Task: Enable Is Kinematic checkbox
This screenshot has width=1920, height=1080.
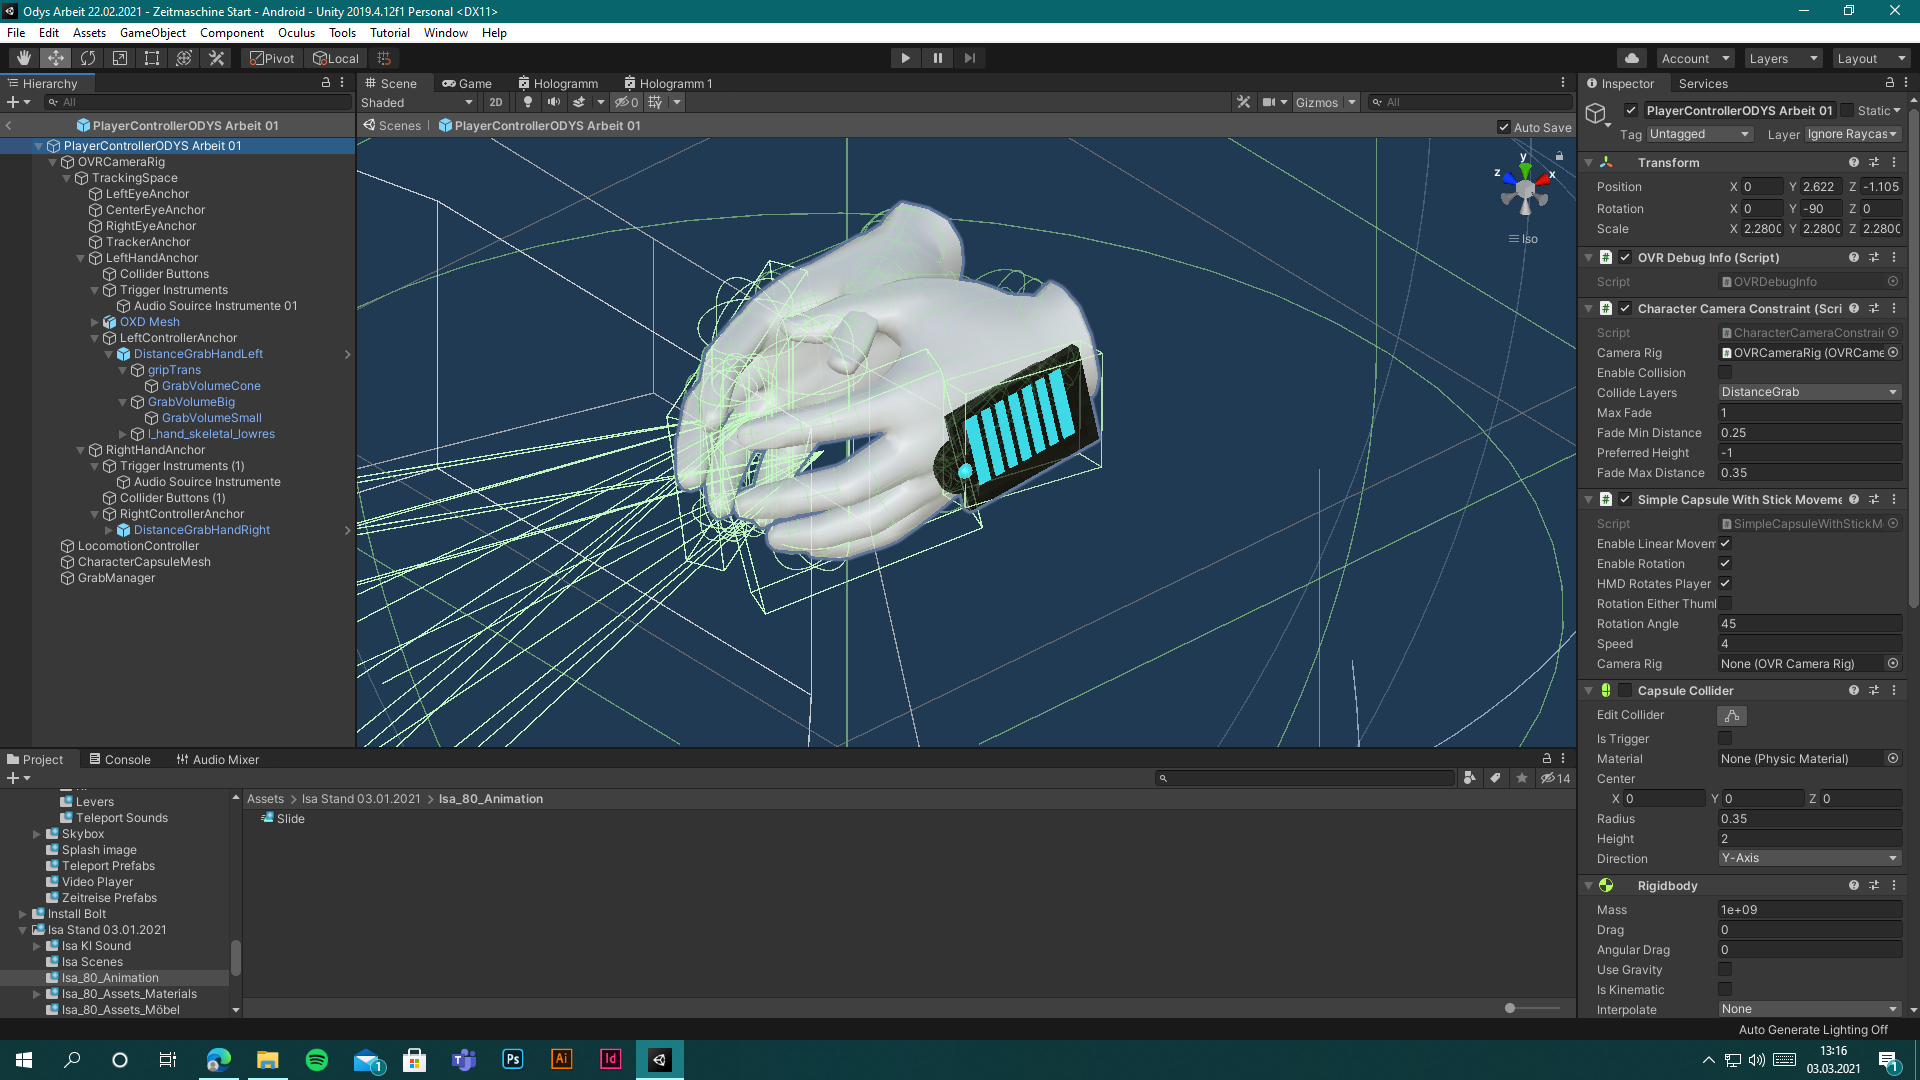Action: pos(1725,989)
